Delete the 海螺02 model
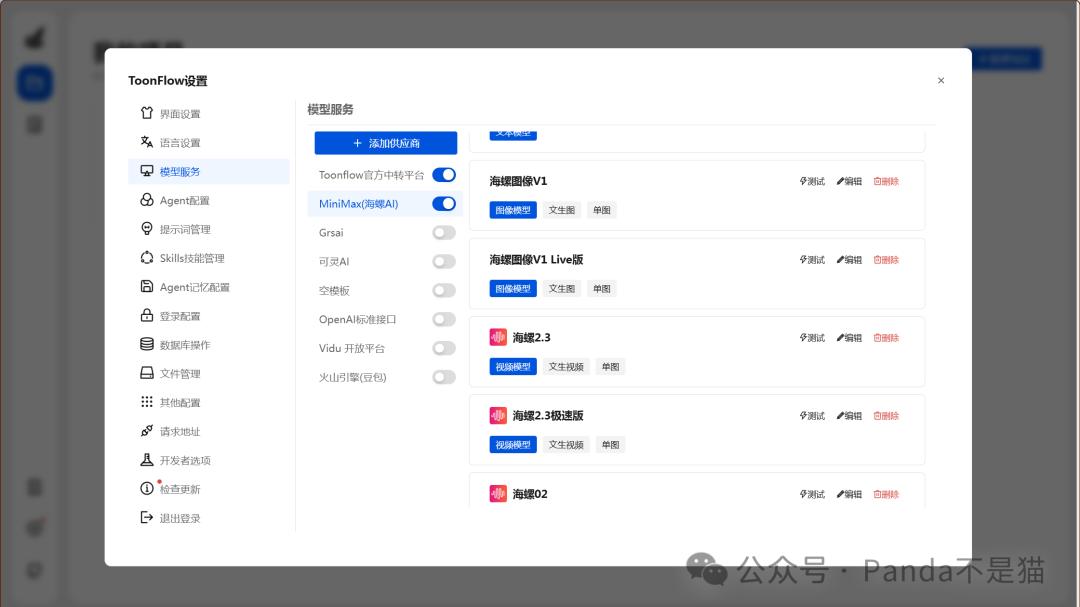The width and height of the screenshot is (1080, 607). 886,494
